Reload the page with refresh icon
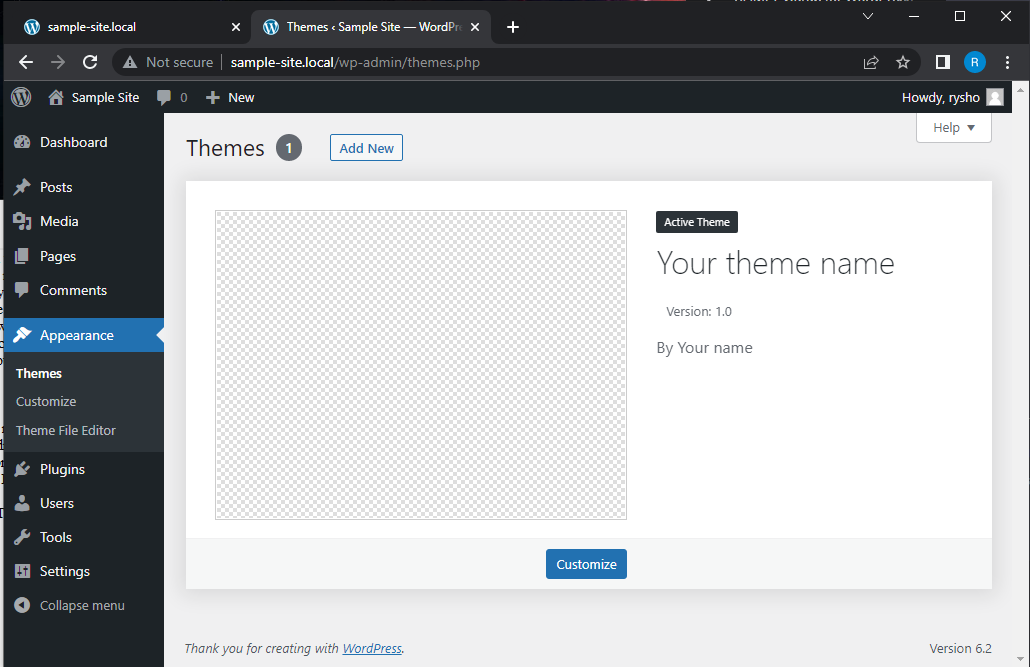The image size is (1030, 667). pos(90,62)
